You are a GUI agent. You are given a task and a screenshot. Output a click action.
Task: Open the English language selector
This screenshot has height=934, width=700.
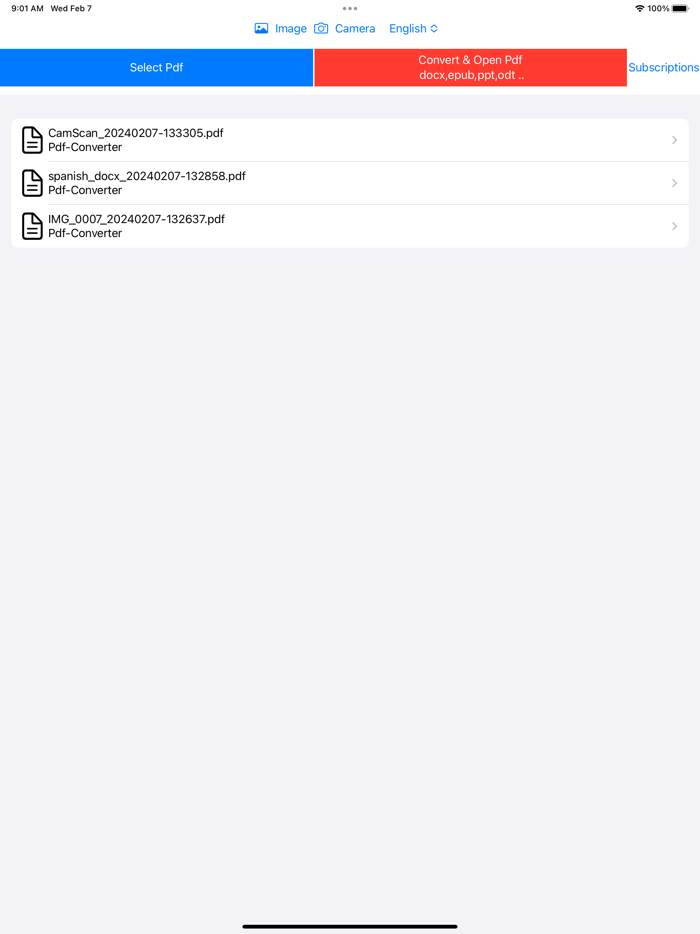click(413, 28)
